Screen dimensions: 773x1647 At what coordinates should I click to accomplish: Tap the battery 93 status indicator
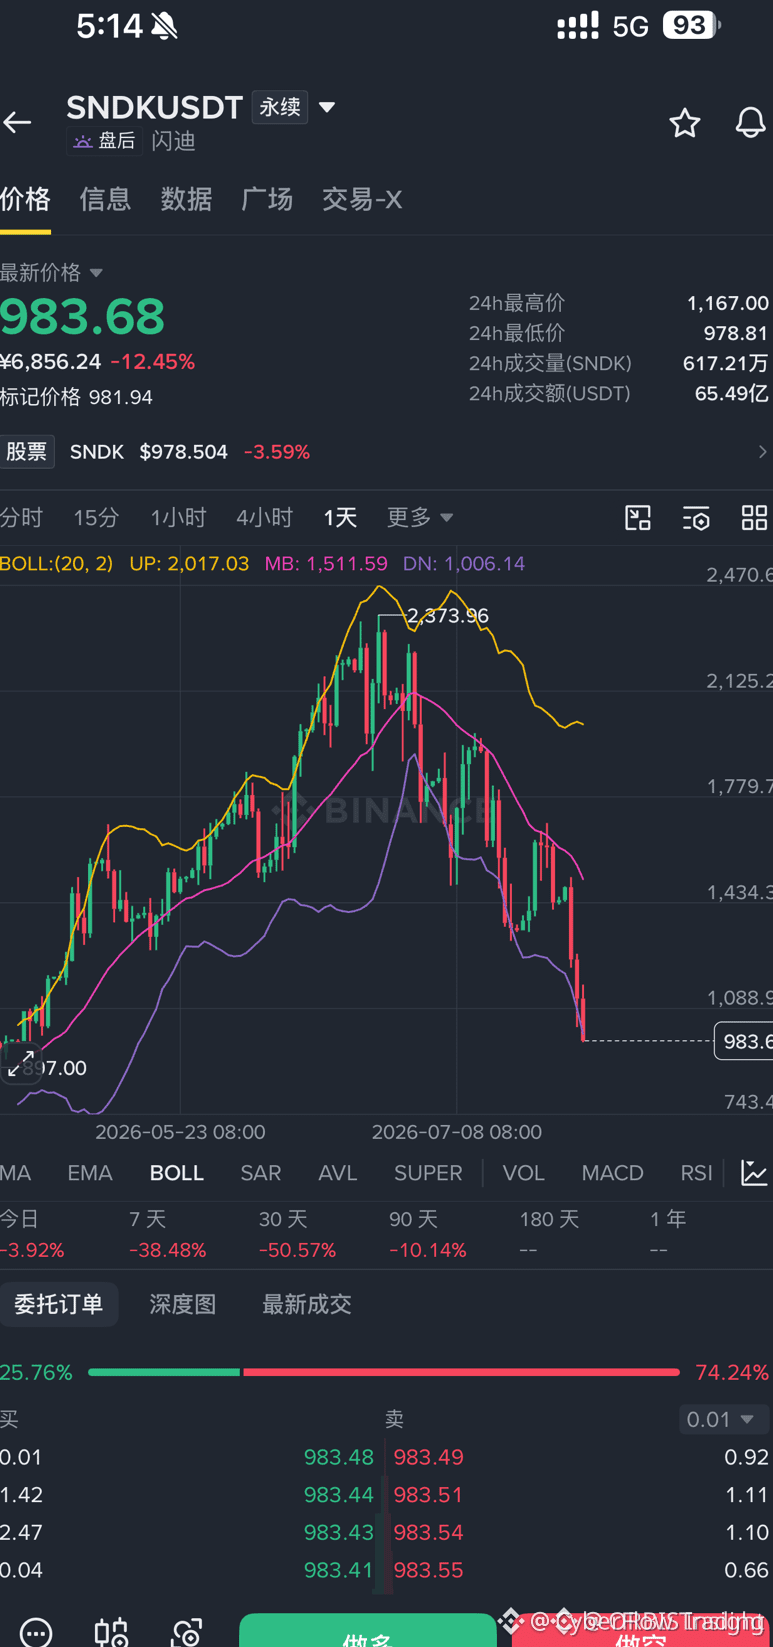point(692,25)
